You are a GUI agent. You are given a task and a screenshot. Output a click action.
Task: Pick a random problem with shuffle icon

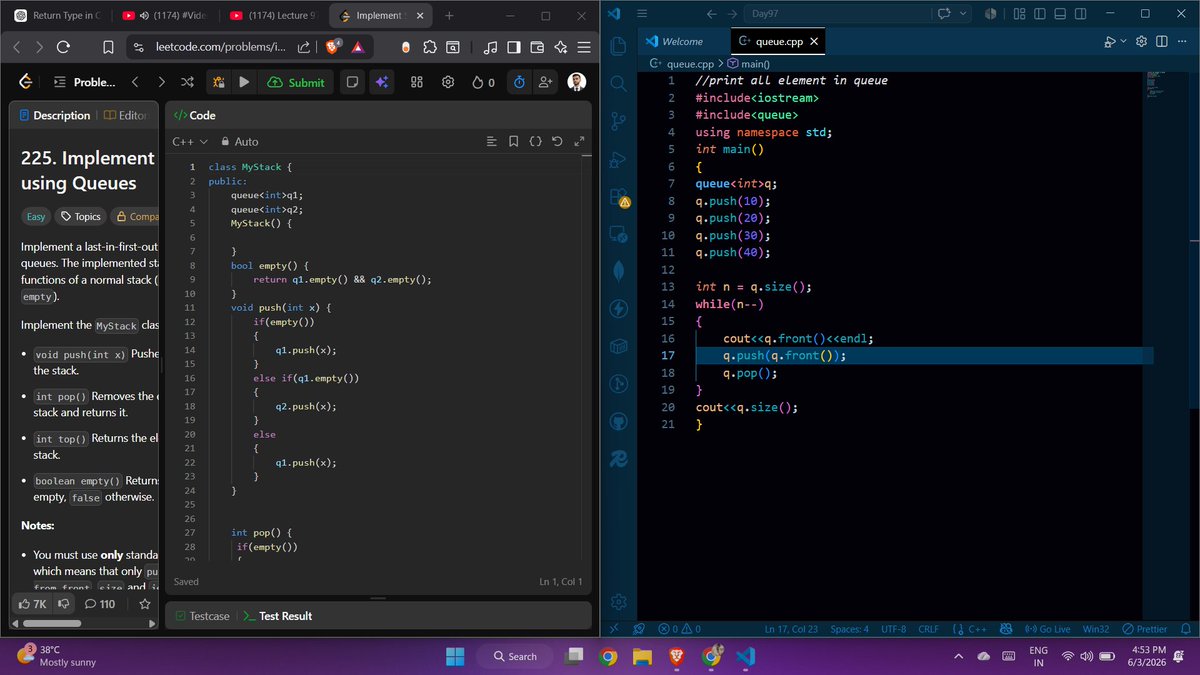pyautogui.click(x=187, y=82)
